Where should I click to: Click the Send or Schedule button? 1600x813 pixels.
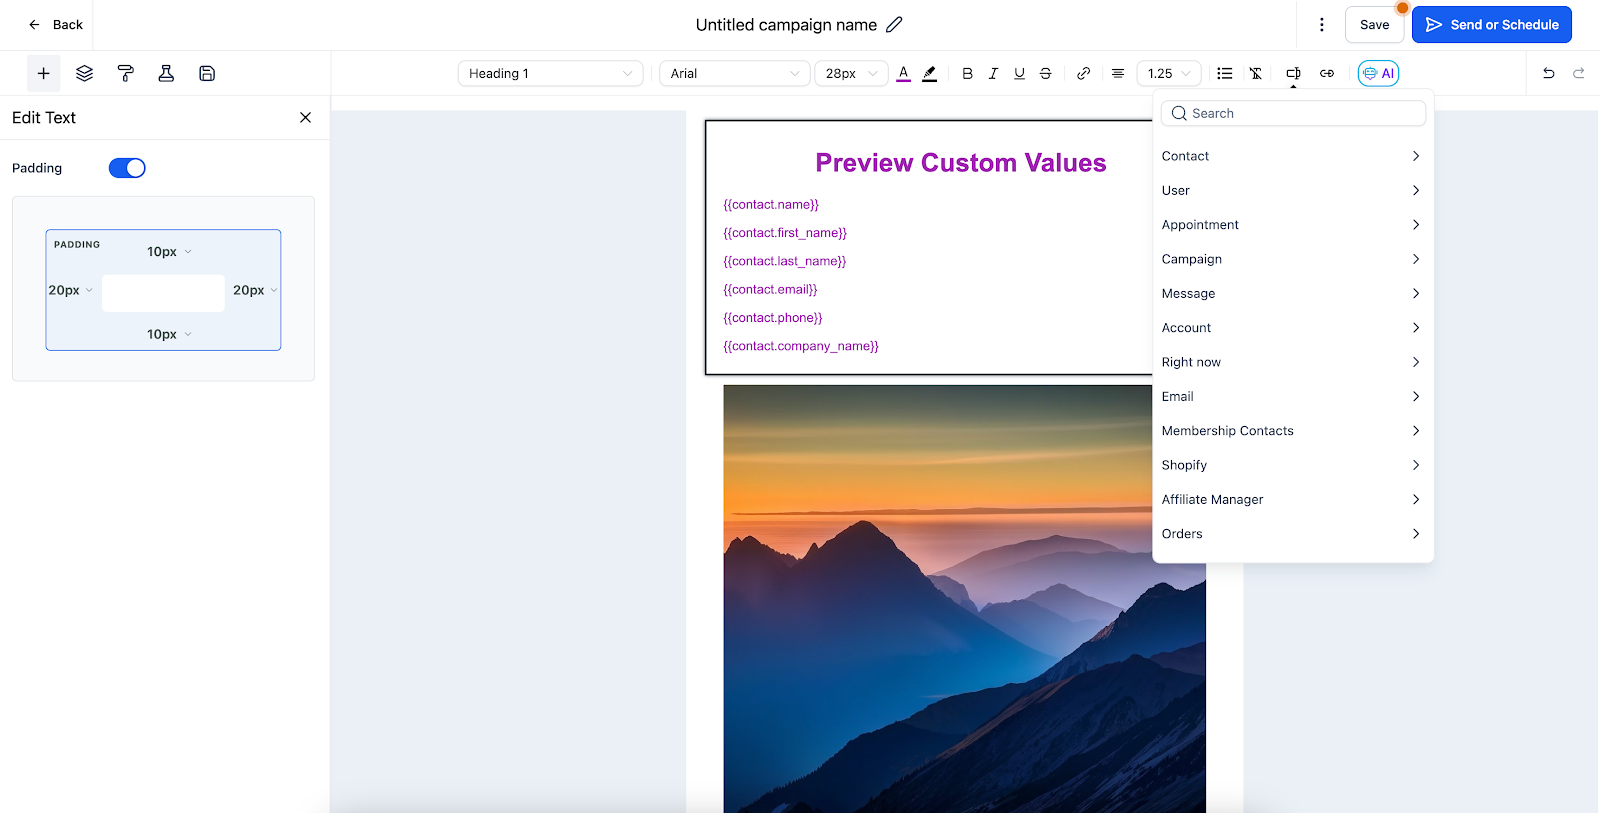click(1492, 24)
